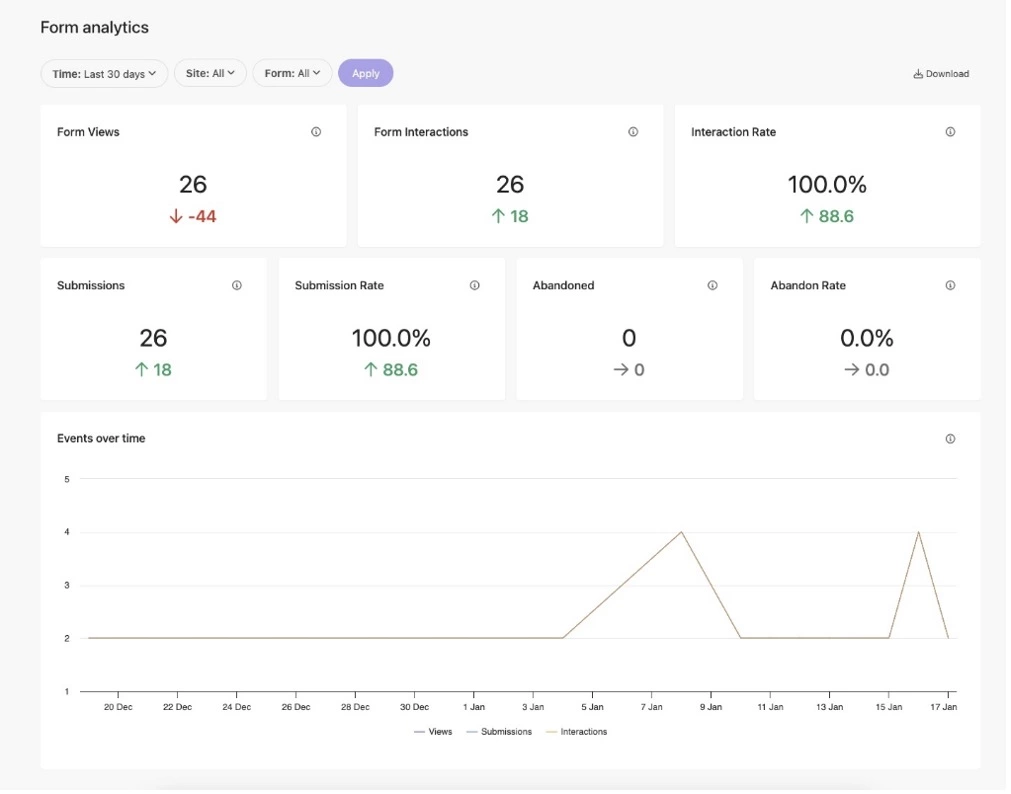The width and height of the screenshot is (1011, 794).
Task: Show info for Submission Rate card
Action: click(x=475, y=286)
